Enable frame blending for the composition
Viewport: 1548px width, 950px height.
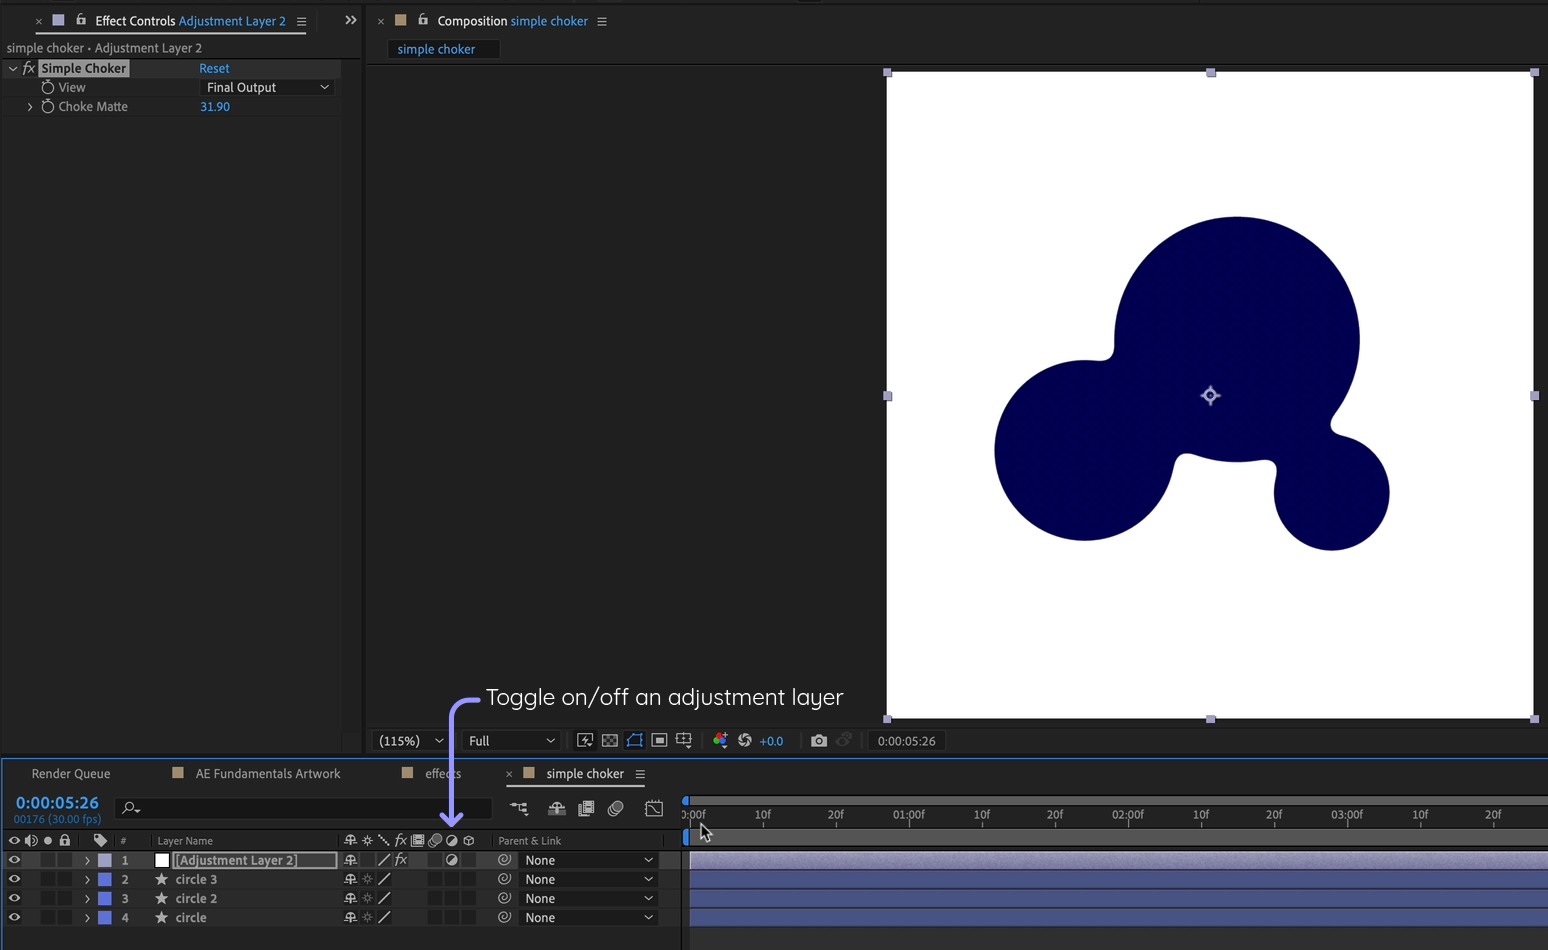(586, 808)
